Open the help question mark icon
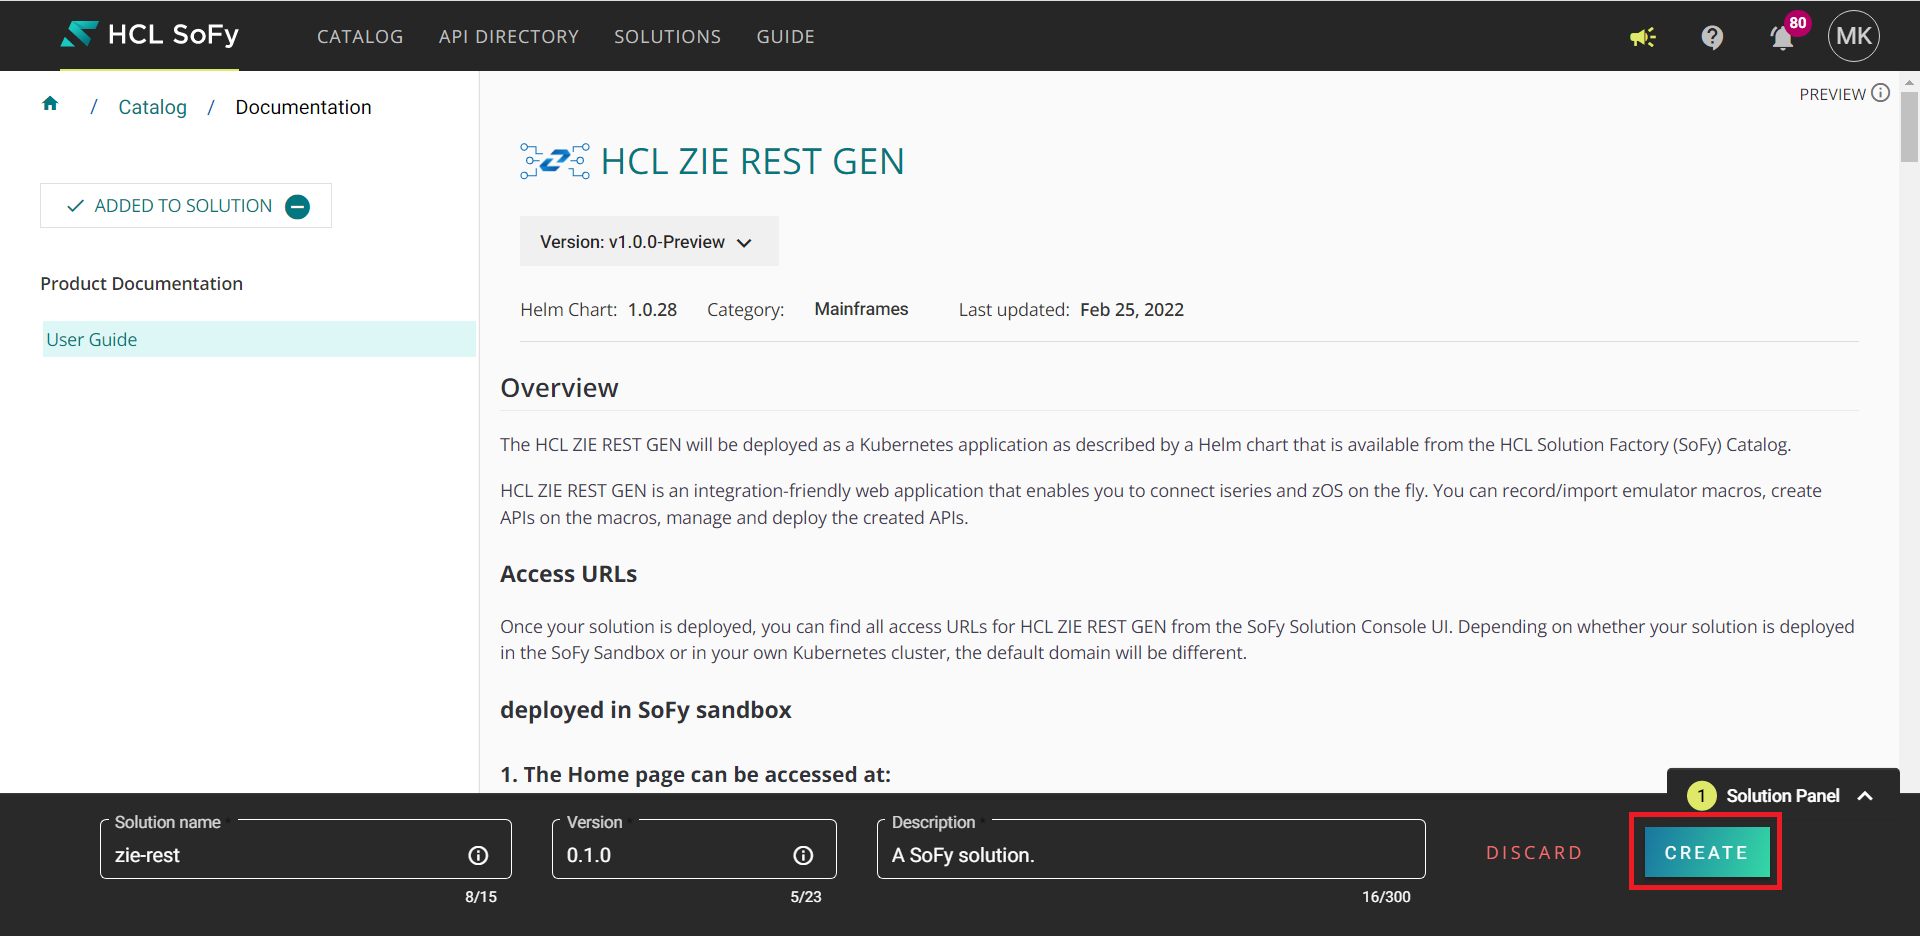This screenshot has height=936, width=1920. pos(1712,37)
